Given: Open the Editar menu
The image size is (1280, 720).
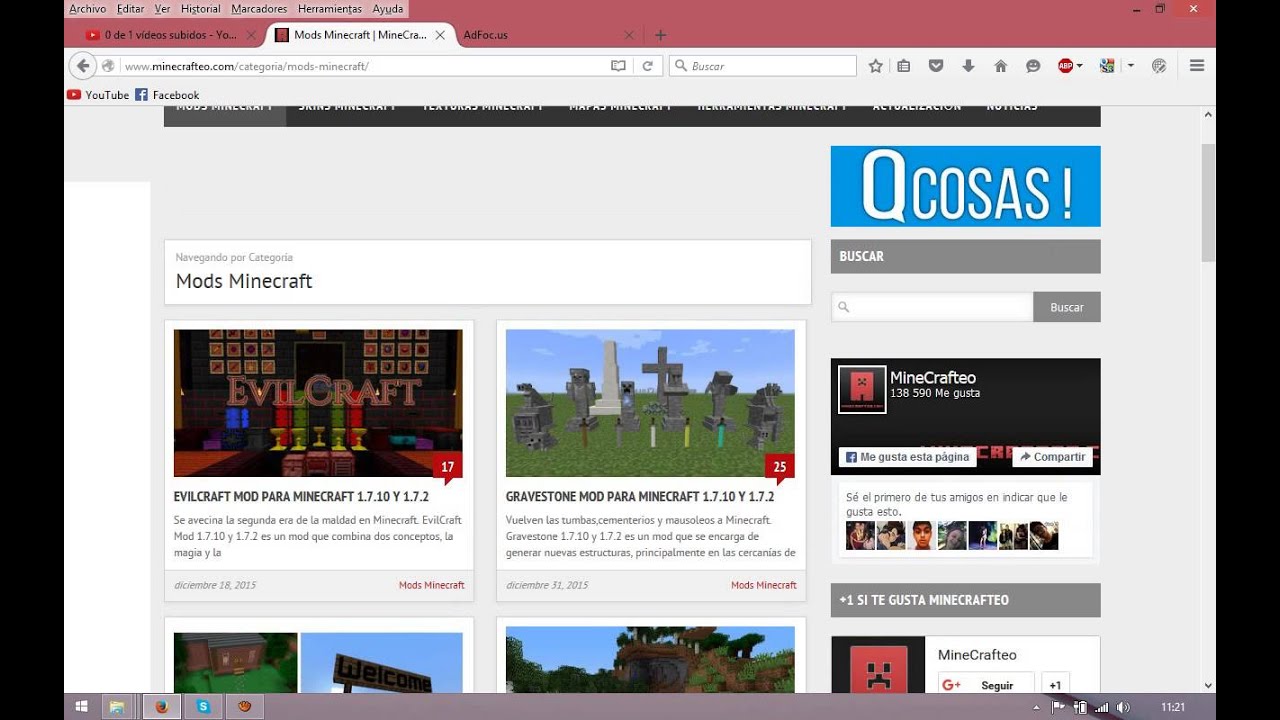Looking at the screenshot, I should click(x=130, y=9).
